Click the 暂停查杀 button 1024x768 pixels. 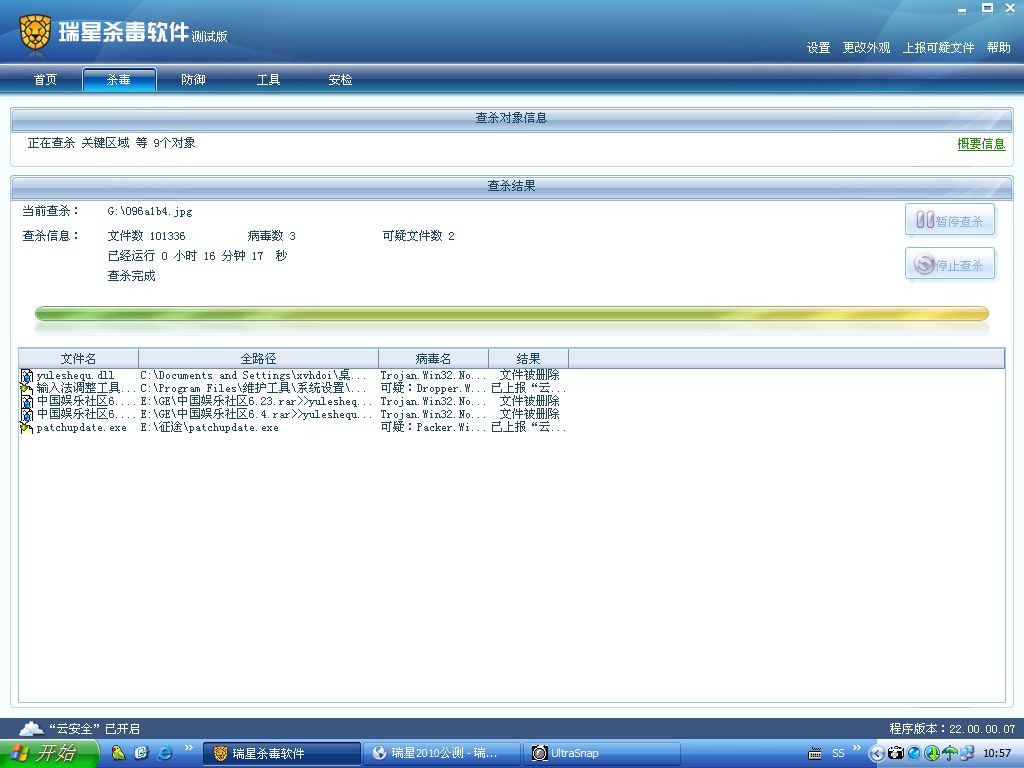click(950, 219)
